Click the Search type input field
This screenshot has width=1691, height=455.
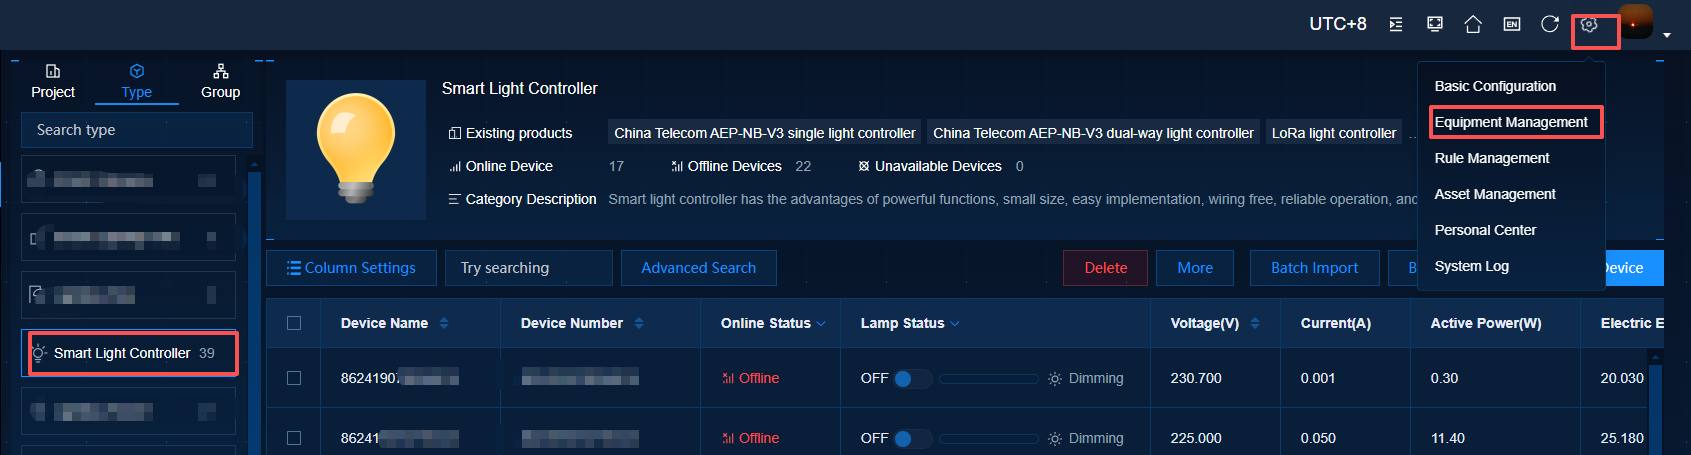click(136, 130)
